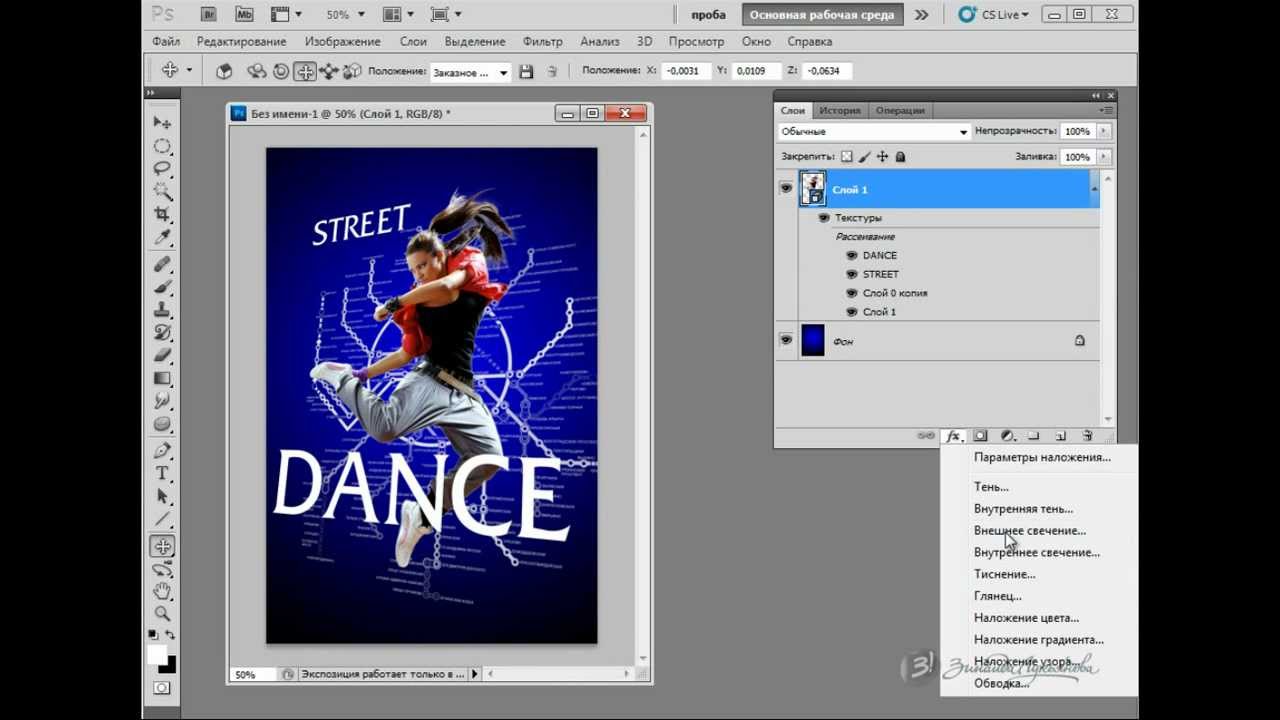The image size is (1280, 720).
Task: Launch Adobe Bridge from the top bar
Action: tap(208, 14)
